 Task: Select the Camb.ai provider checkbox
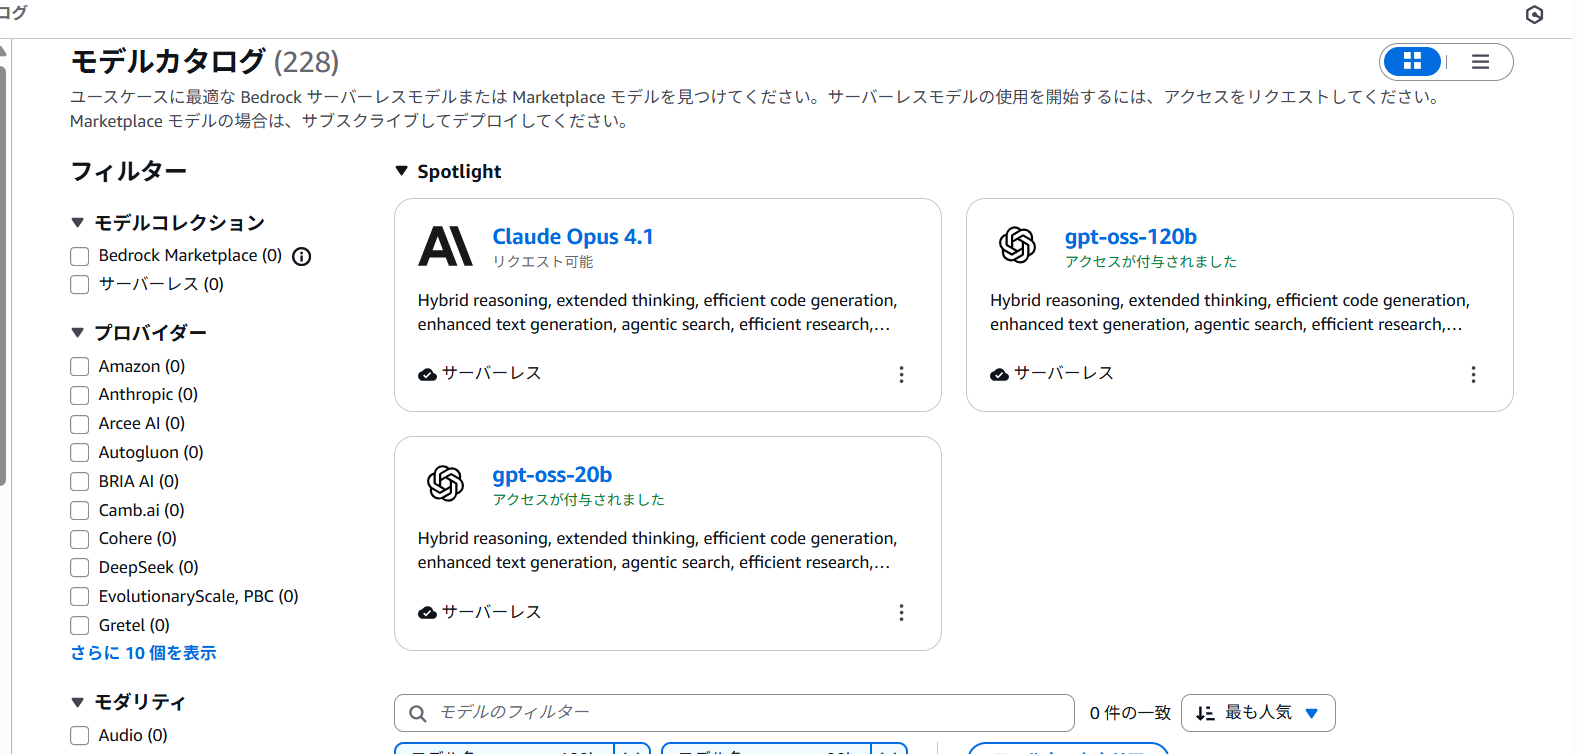pos(80,511)
